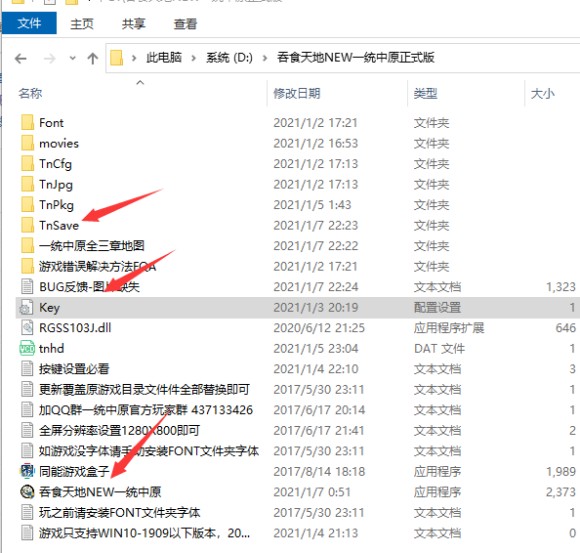The image size is (580, 553).
Task: Select the 全屏分辨率设置 text file icon
Action: tap(27, 431)
